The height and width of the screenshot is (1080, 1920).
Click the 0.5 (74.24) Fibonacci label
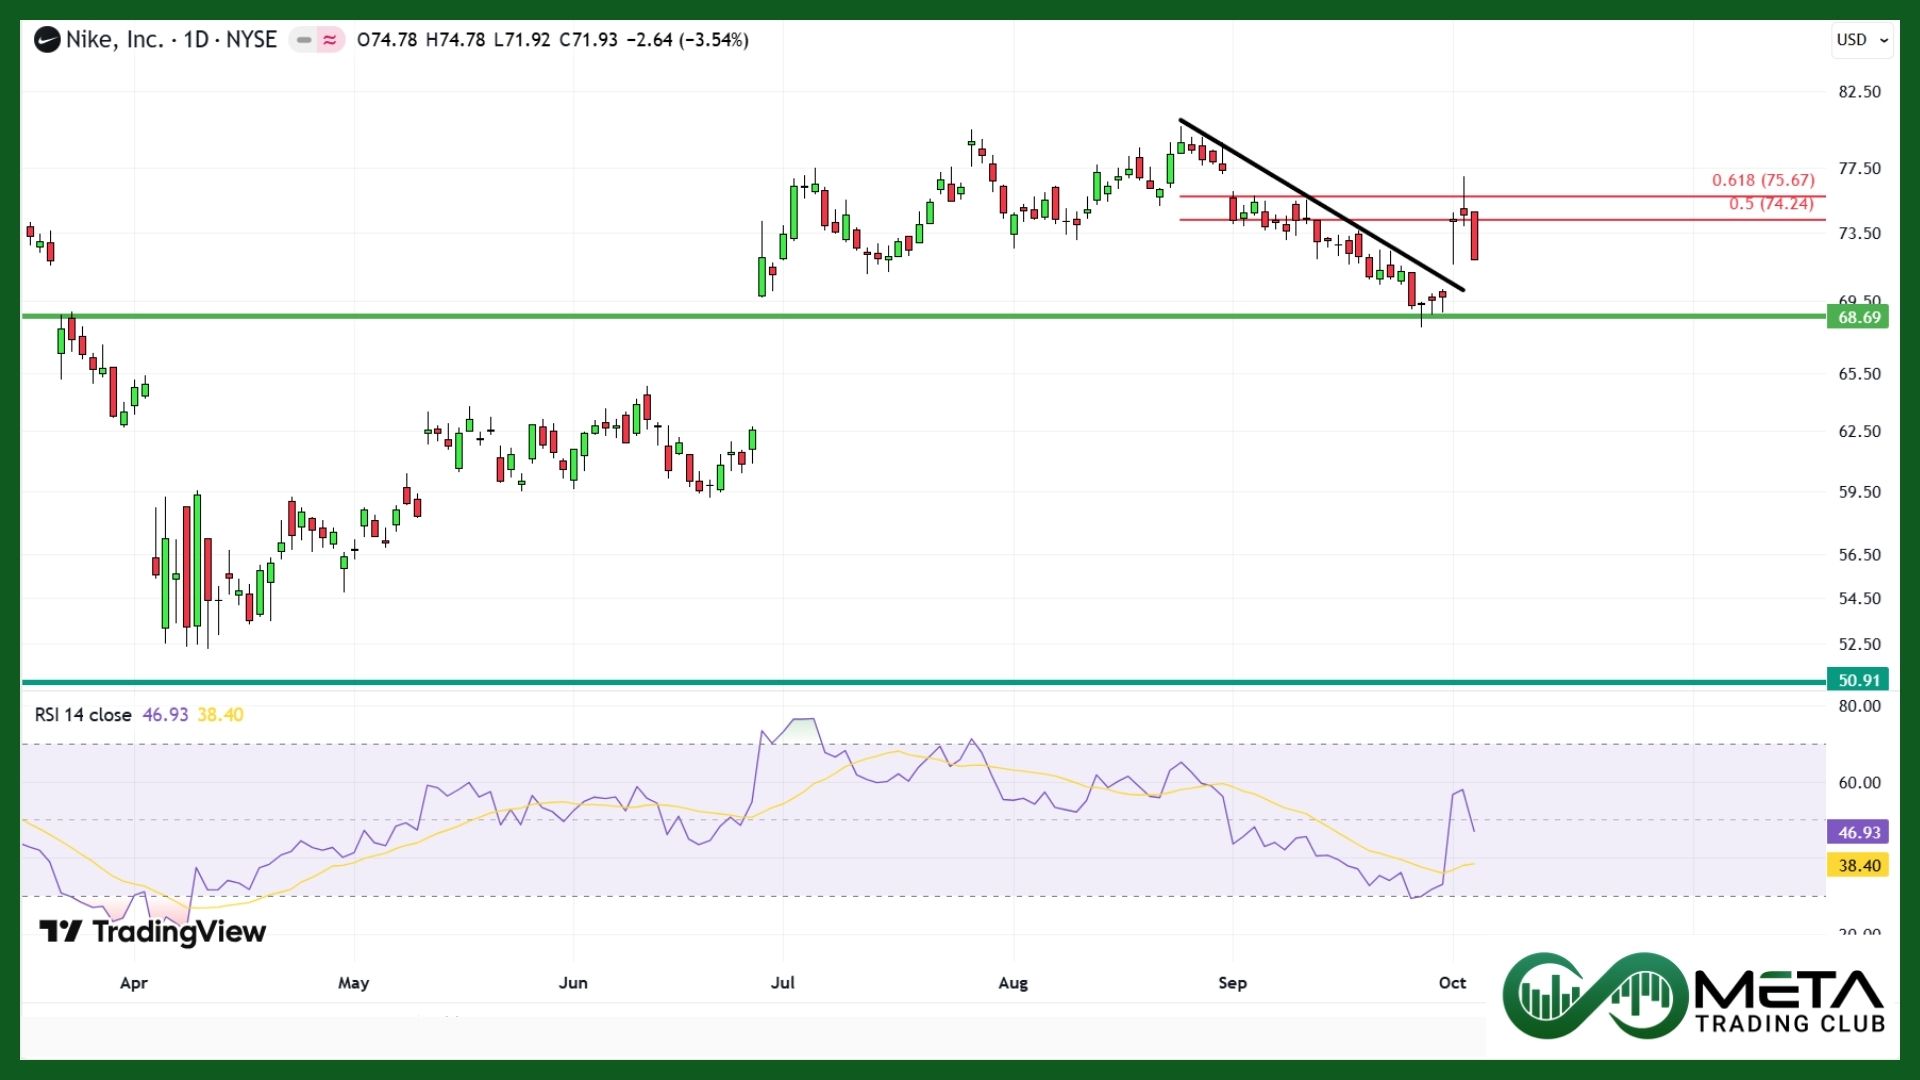coord(1770,203)
